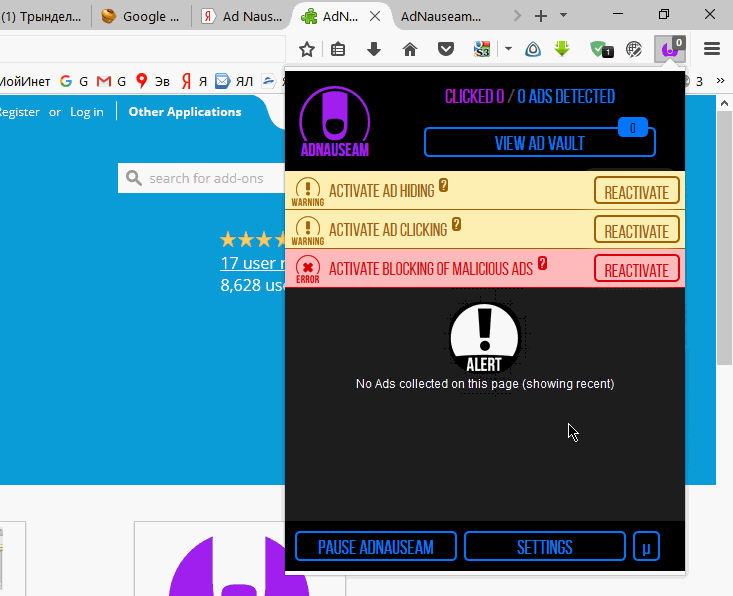This screenshot has height=596, width=733.
Task: Click help icon beside Activate Ad Clicking
Action: click(456, 225)
